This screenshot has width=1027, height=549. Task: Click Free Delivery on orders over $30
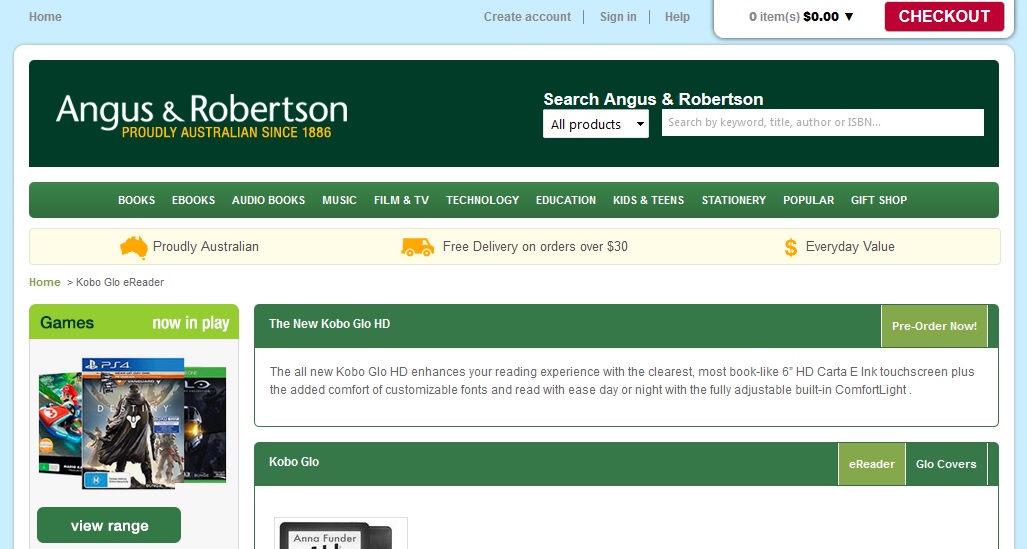click(x=535, y=247)
